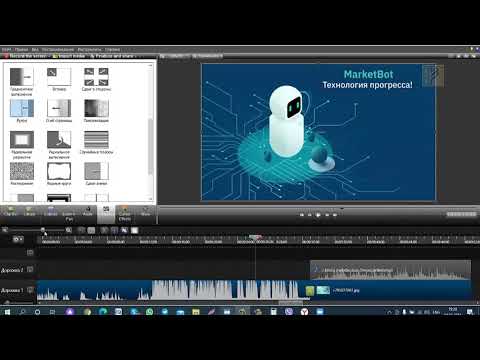Jump to the beginning with the first playback button

click(302, 215)
